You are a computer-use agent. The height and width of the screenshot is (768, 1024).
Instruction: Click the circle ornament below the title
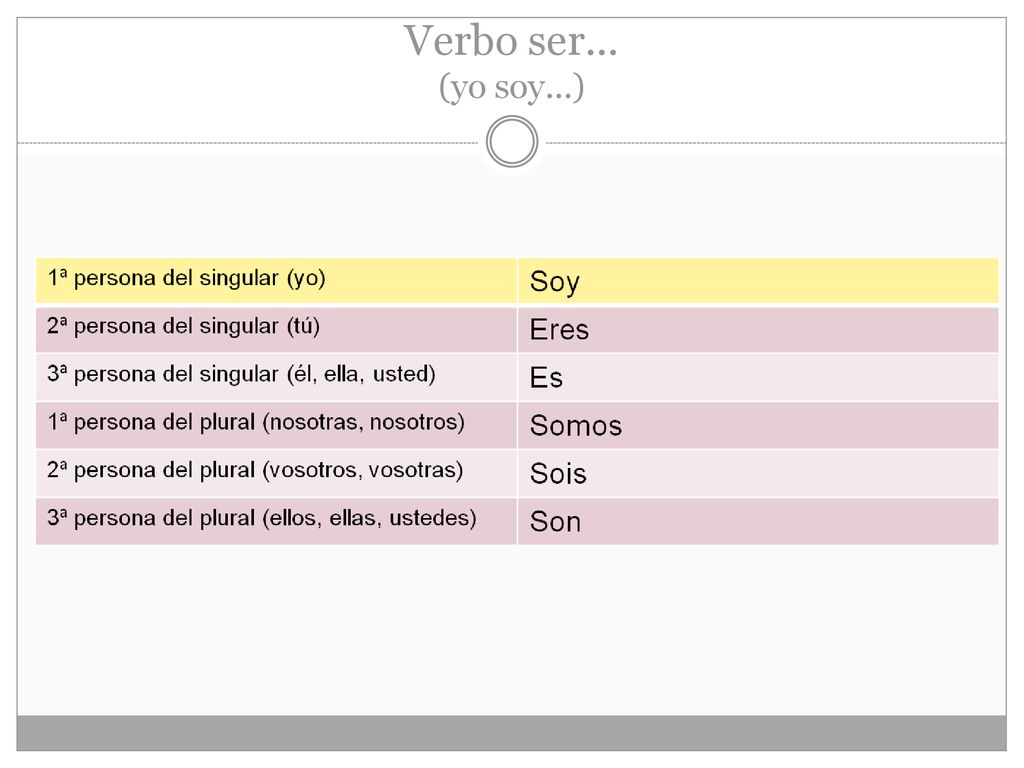(512, 142)
